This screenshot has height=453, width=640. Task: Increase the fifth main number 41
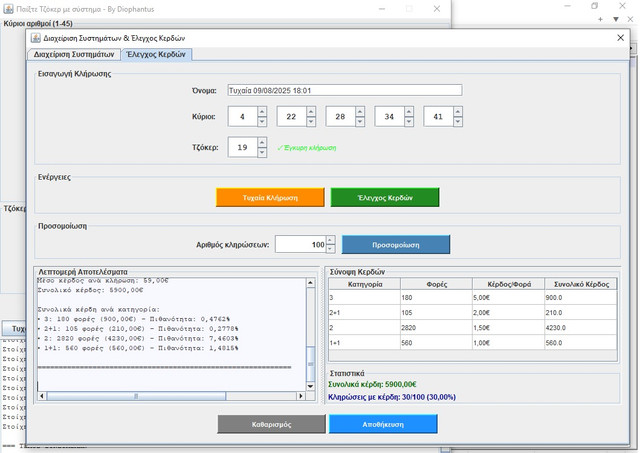tap(458, 111)
